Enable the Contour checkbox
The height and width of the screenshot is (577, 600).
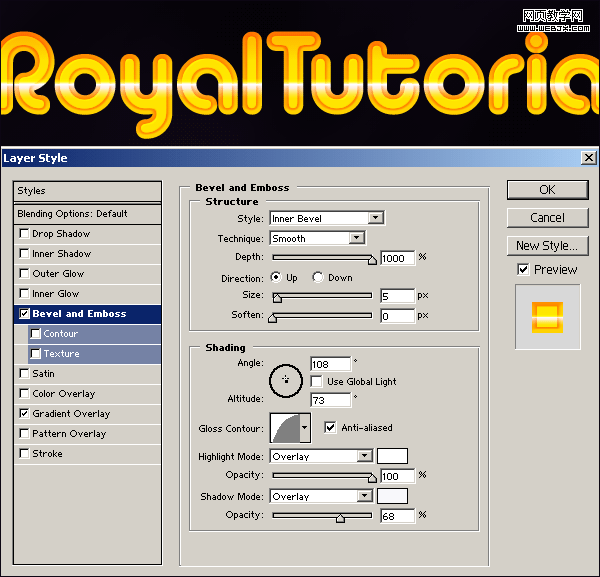point(36,334)
